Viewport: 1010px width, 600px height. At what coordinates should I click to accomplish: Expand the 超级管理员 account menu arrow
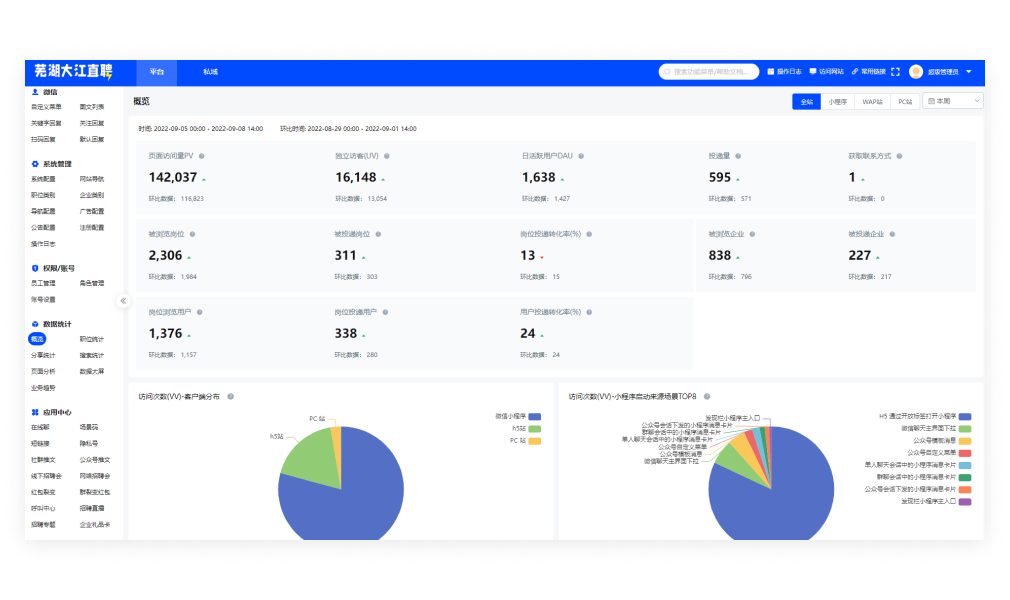pyautogui.click(x=968, y=72)
